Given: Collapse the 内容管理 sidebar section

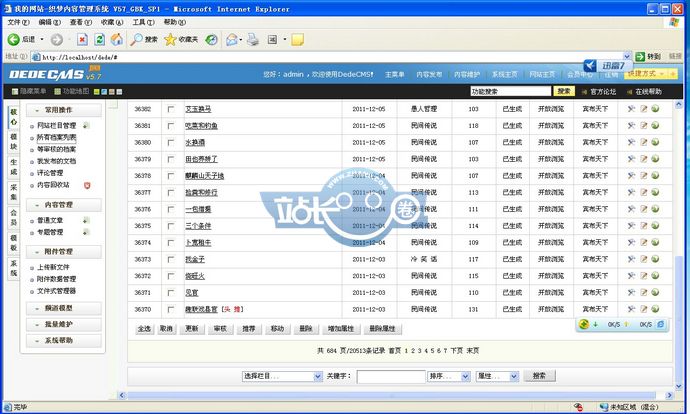Looking at the screenshot, I should tap(63, 205).
